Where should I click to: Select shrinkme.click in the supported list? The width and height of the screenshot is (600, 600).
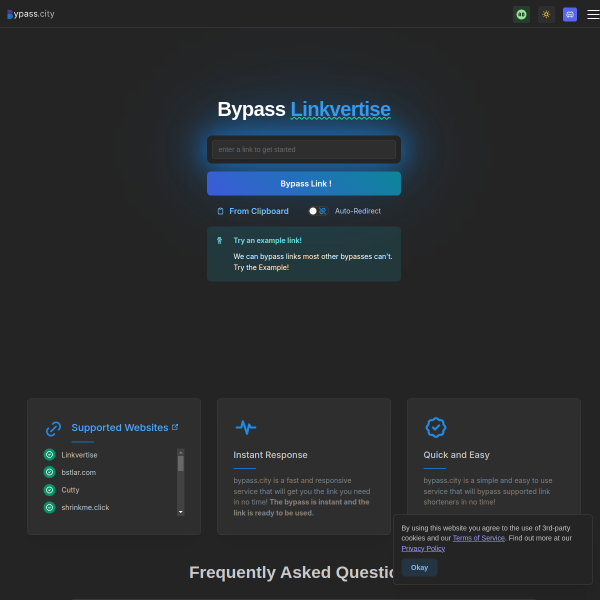85,508
